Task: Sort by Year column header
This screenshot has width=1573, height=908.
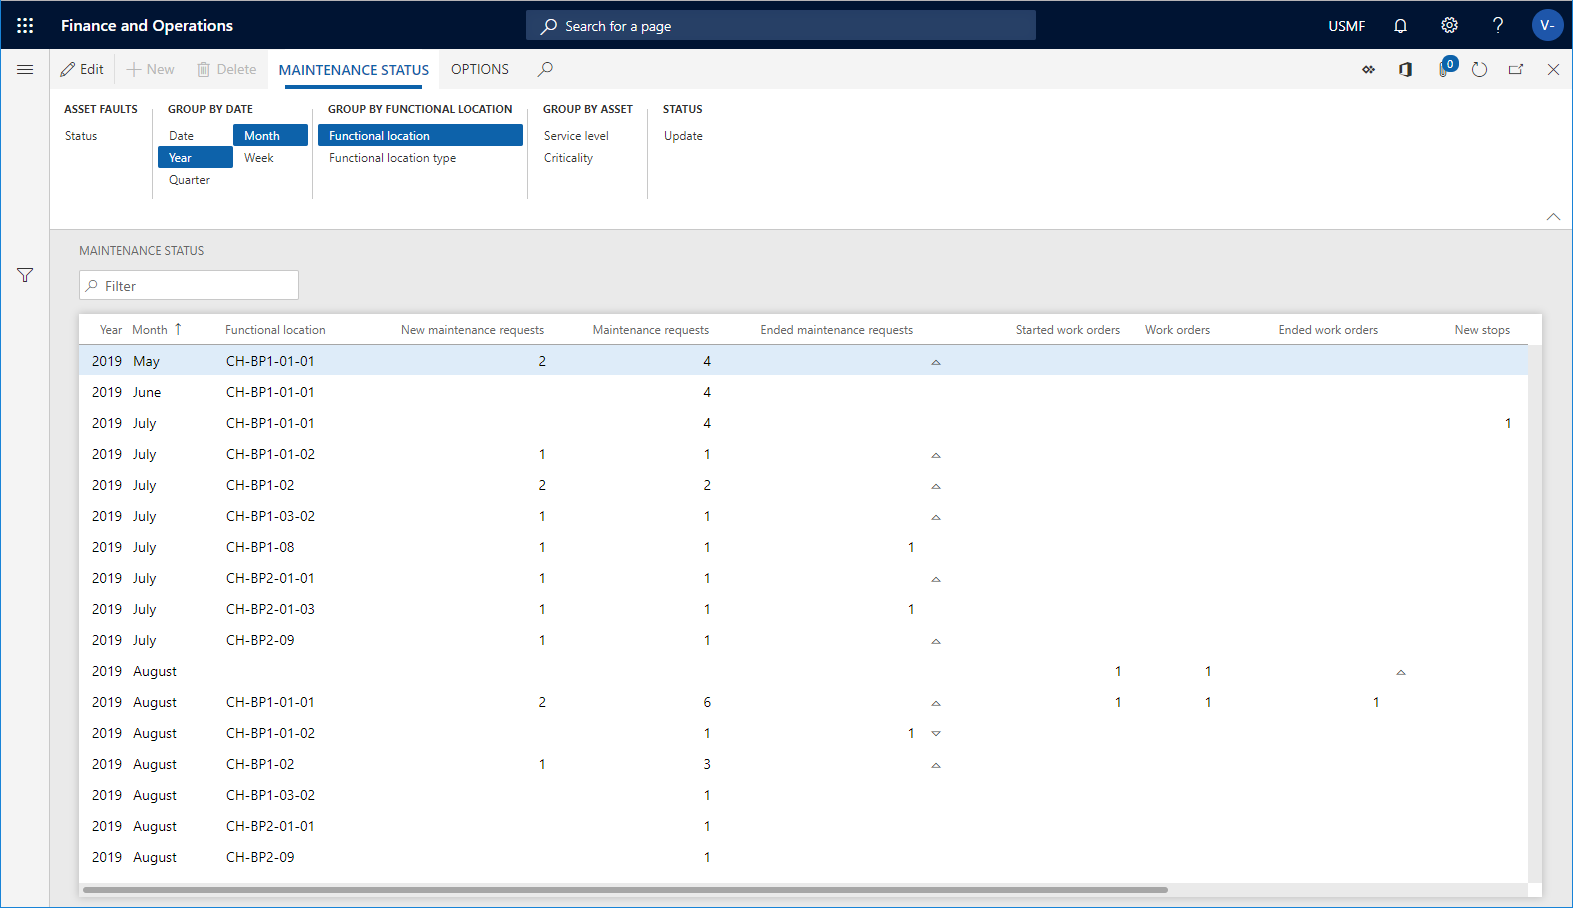Action: coord(110,330)
